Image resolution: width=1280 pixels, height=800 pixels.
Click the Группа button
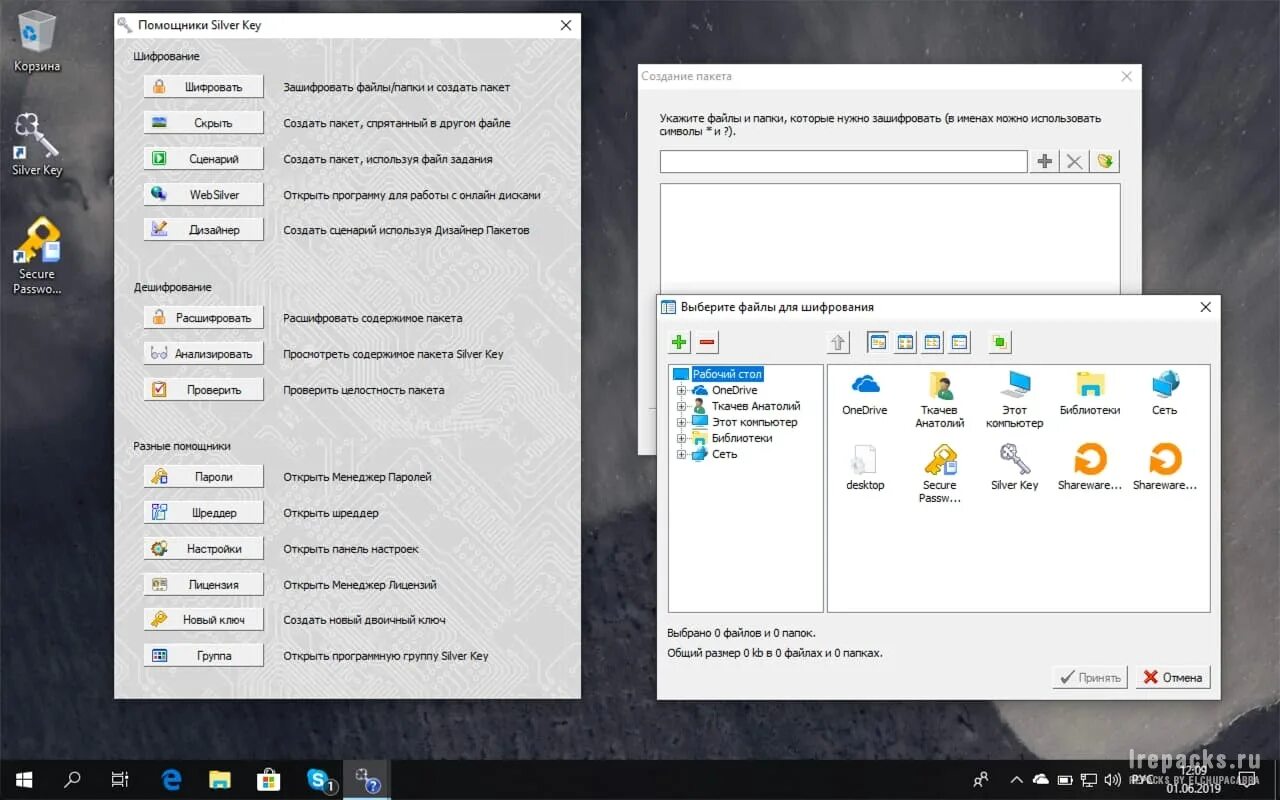[x=203, y=655]
